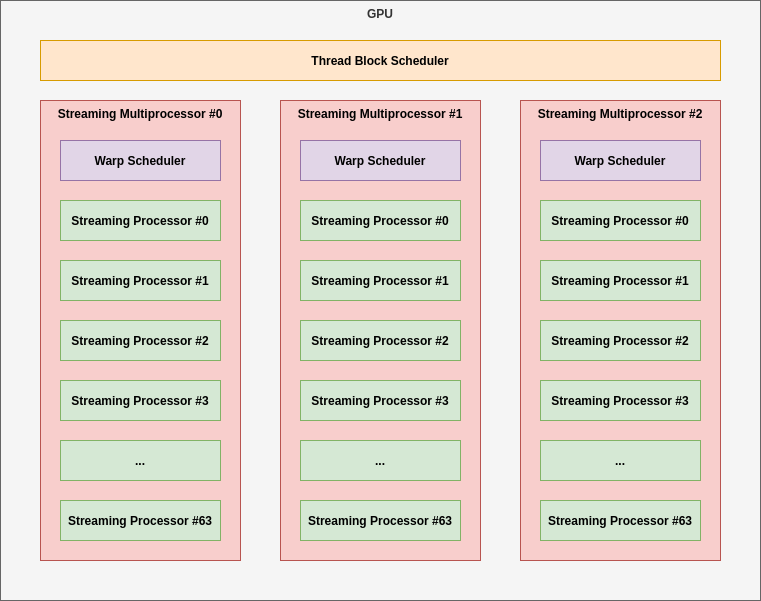This screenshot has height=601, width=761.
Task: Click the Thread Block Scheduler box
Action: click(380, 61)
